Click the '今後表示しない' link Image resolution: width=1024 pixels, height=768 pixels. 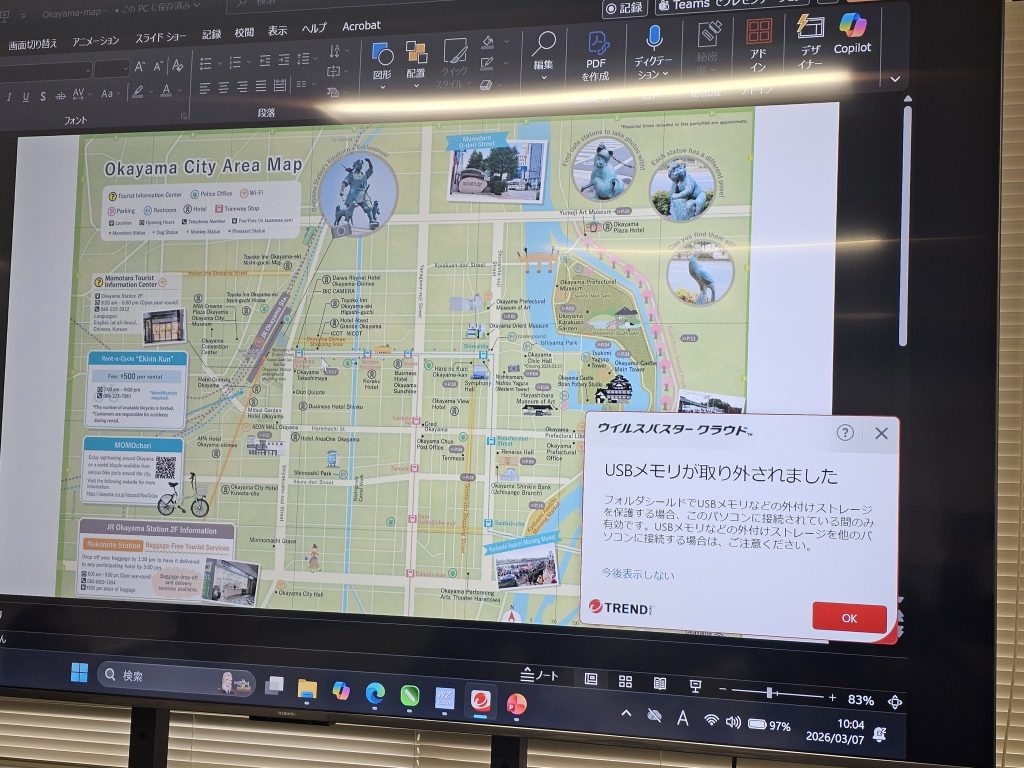tap(637, 574)
